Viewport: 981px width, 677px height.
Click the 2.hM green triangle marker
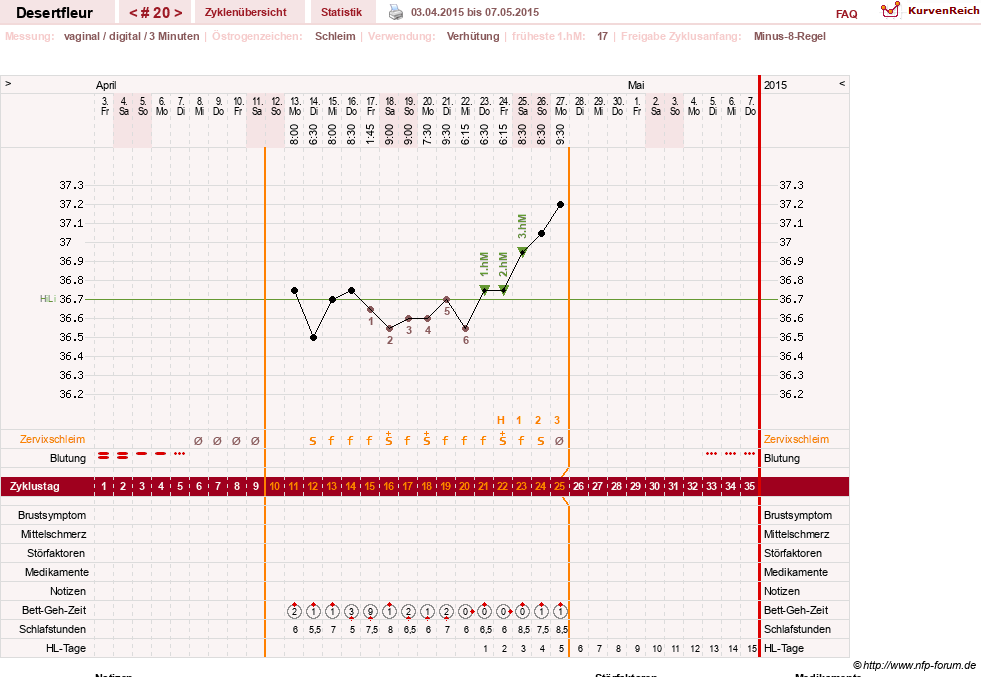coord(503,289)
